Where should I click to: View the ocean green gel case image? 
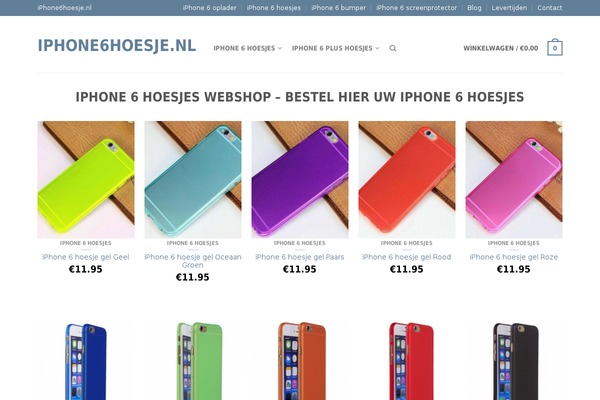coord(193,180)
